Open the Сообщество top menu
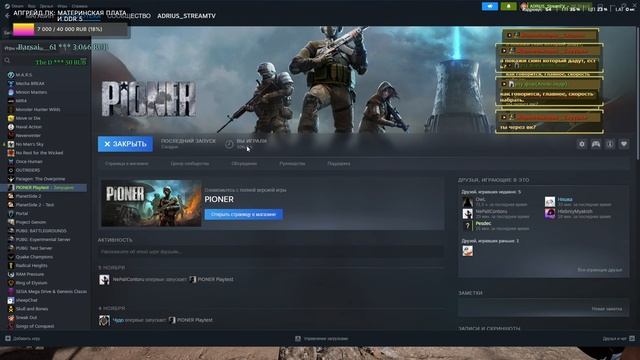Viewport: 640px width, 360px height. (129, 16)
